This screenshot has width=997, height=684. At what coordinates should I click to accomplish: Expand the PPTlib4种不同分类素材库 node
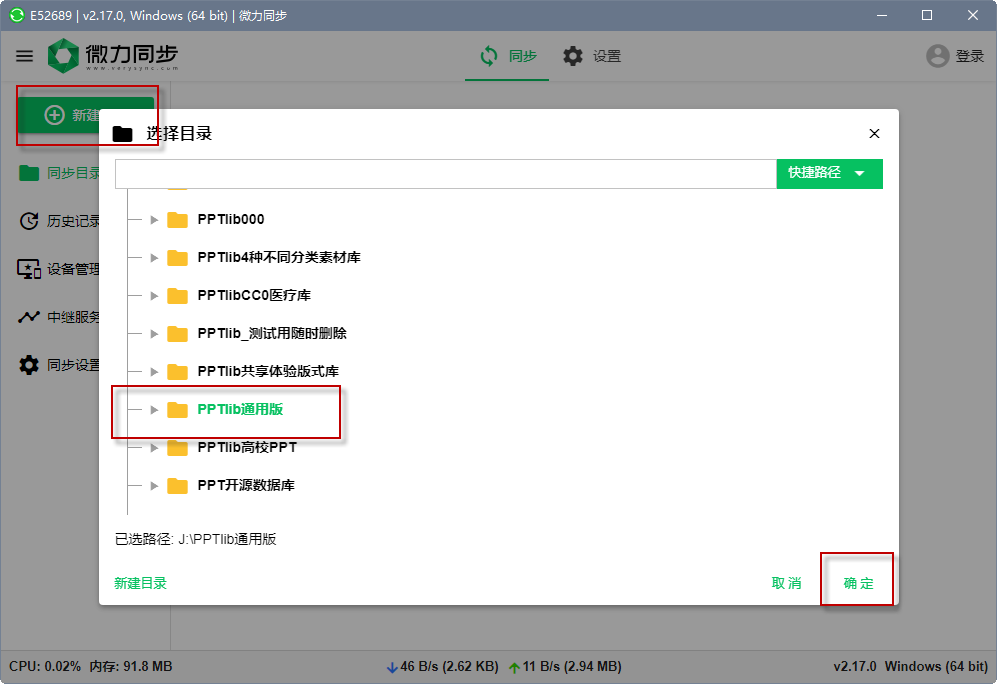click(154, 258)
